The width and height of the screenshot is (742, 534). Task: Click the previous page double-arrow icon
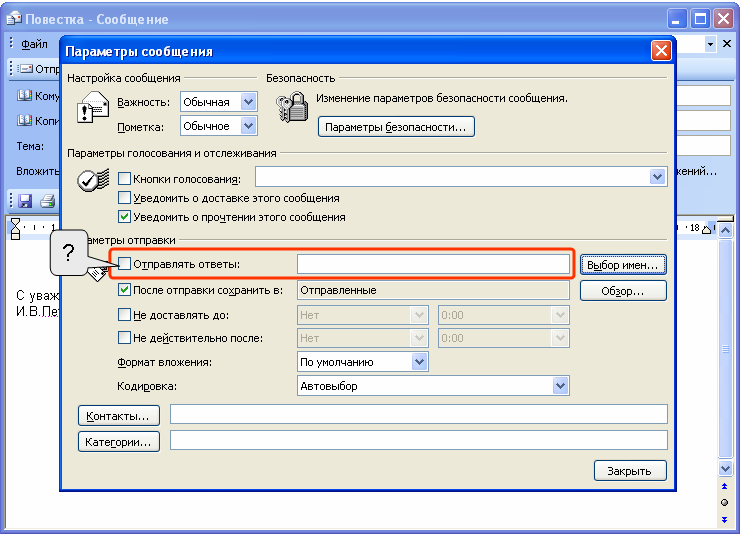point(724,486)
